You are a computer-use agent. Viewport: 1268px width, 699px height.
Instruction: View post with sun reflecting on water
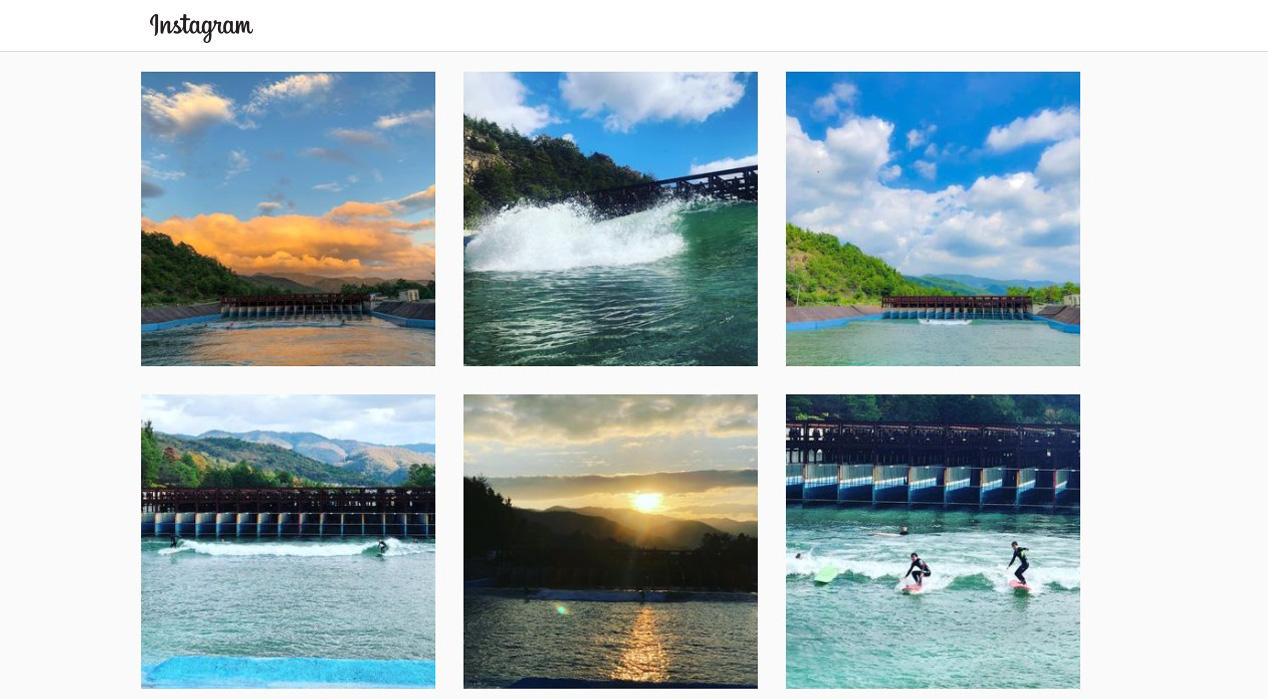610,541
